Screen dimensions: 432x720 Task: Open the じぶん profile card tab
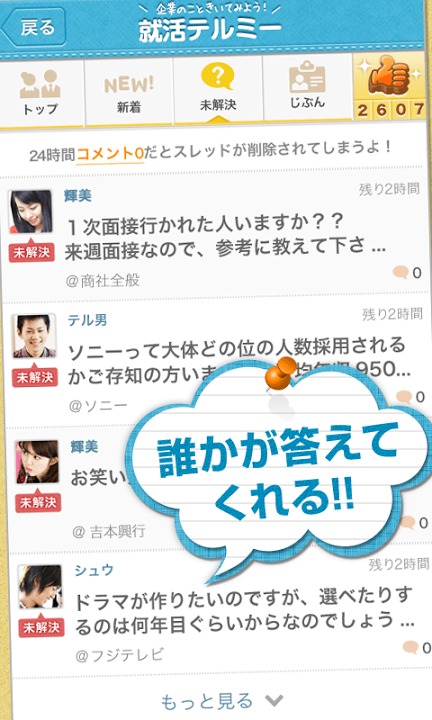(x=307, y=90)
